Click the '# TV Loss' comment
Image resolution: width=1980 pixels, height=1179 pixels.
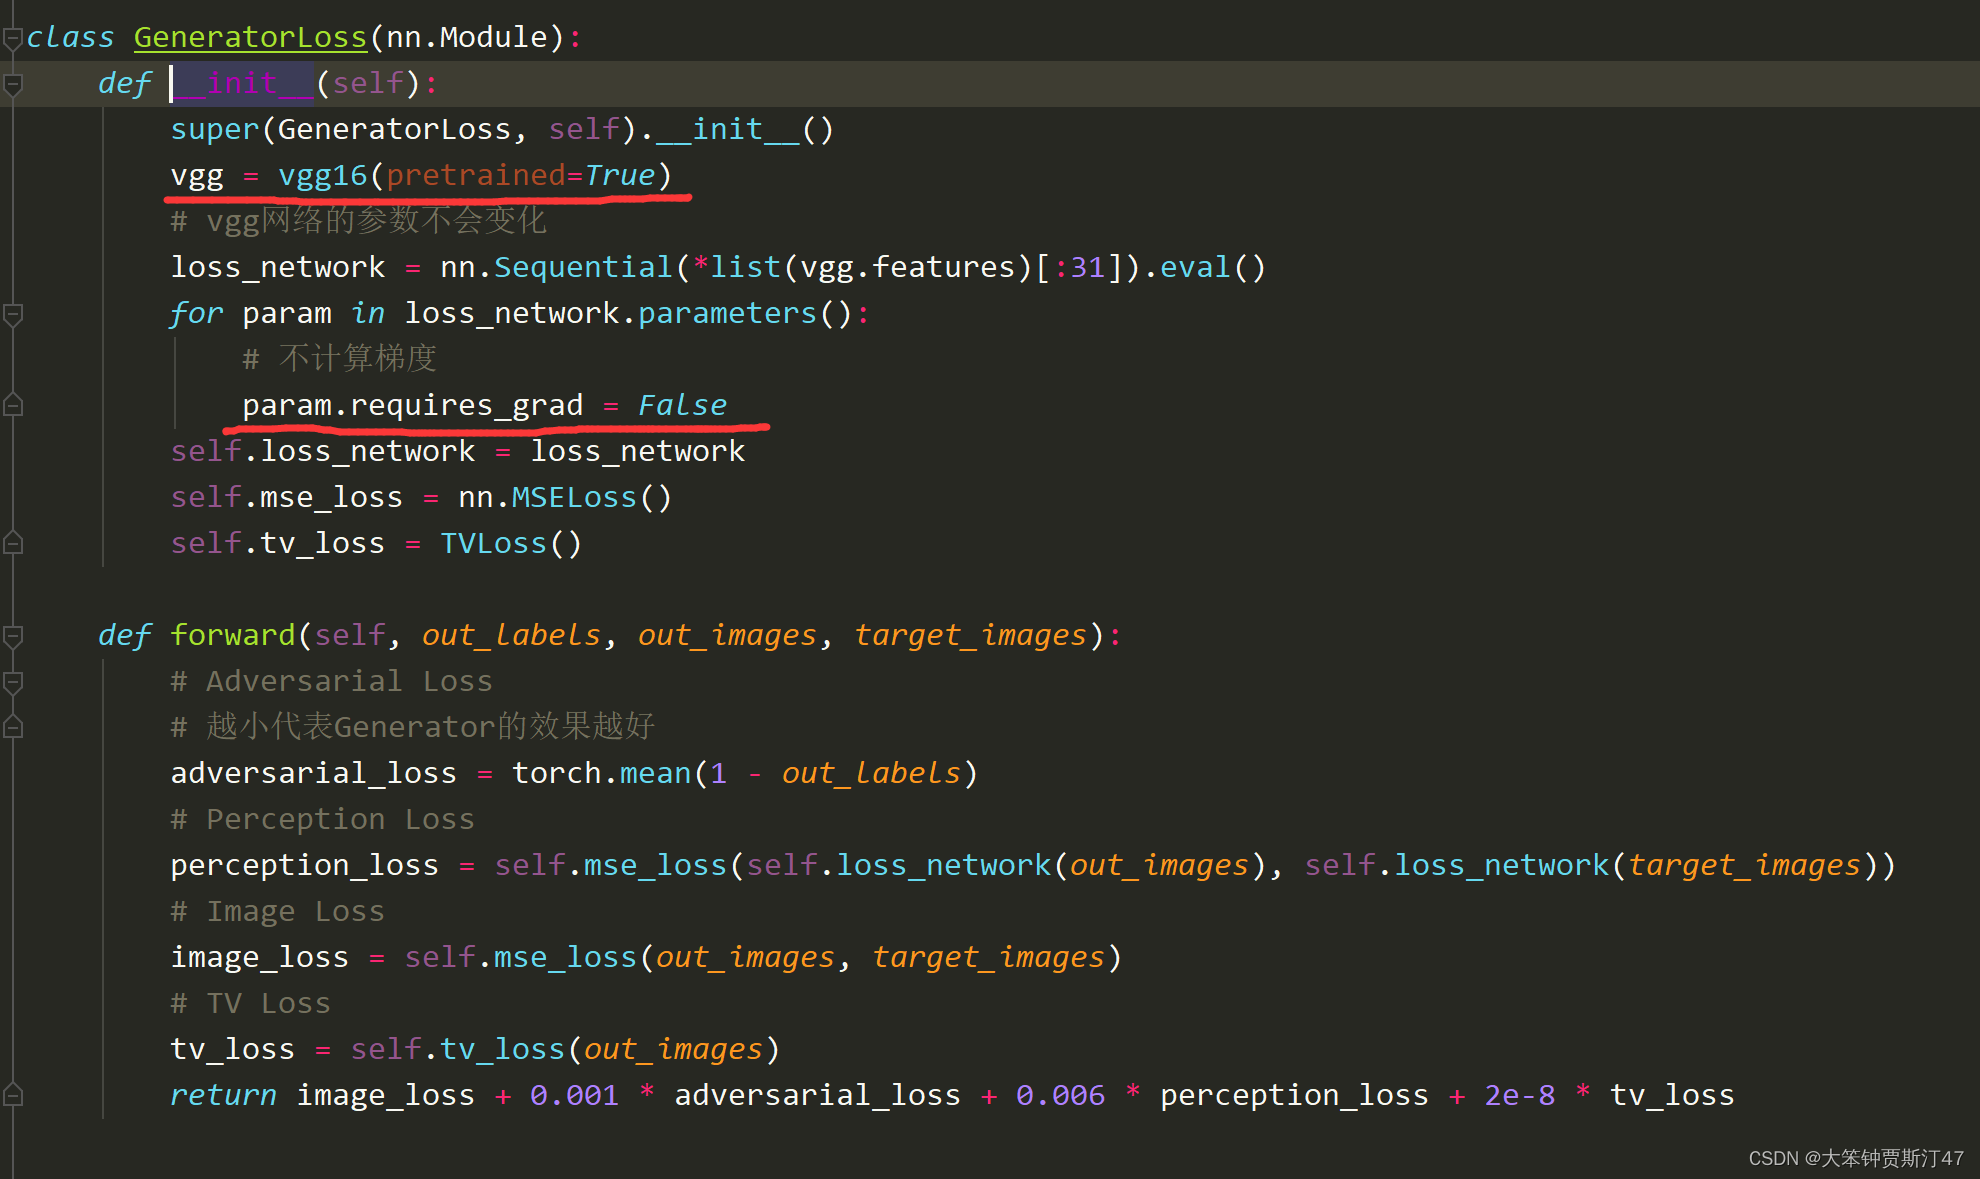pyautogui.click(x=250, y=1004)
